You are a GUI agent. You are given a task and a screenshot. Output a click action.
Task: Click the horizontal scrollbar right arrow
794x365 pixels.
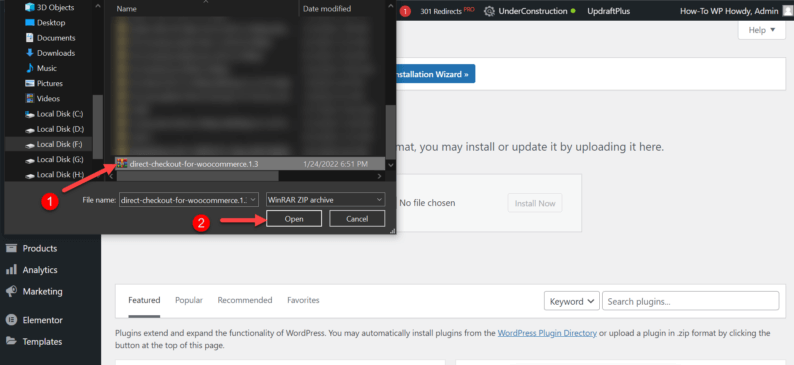(379, 176)
